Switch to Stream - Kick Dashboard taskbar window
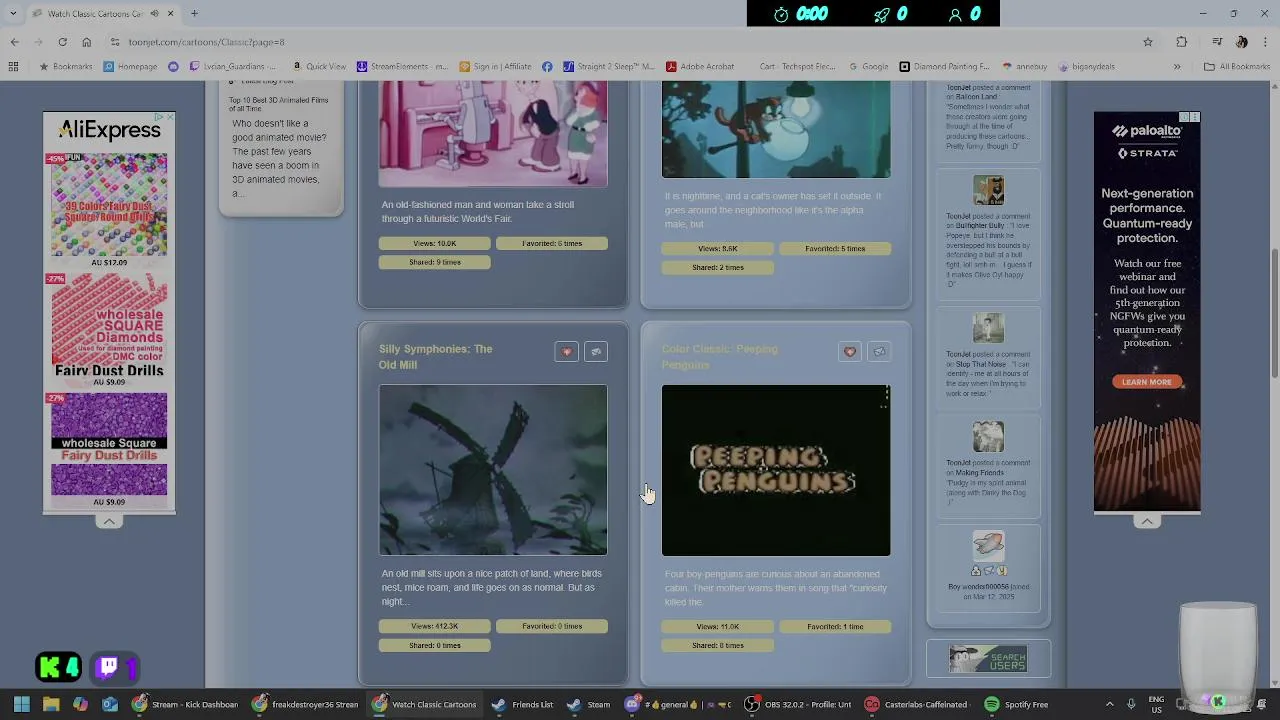 pos(186,704)
